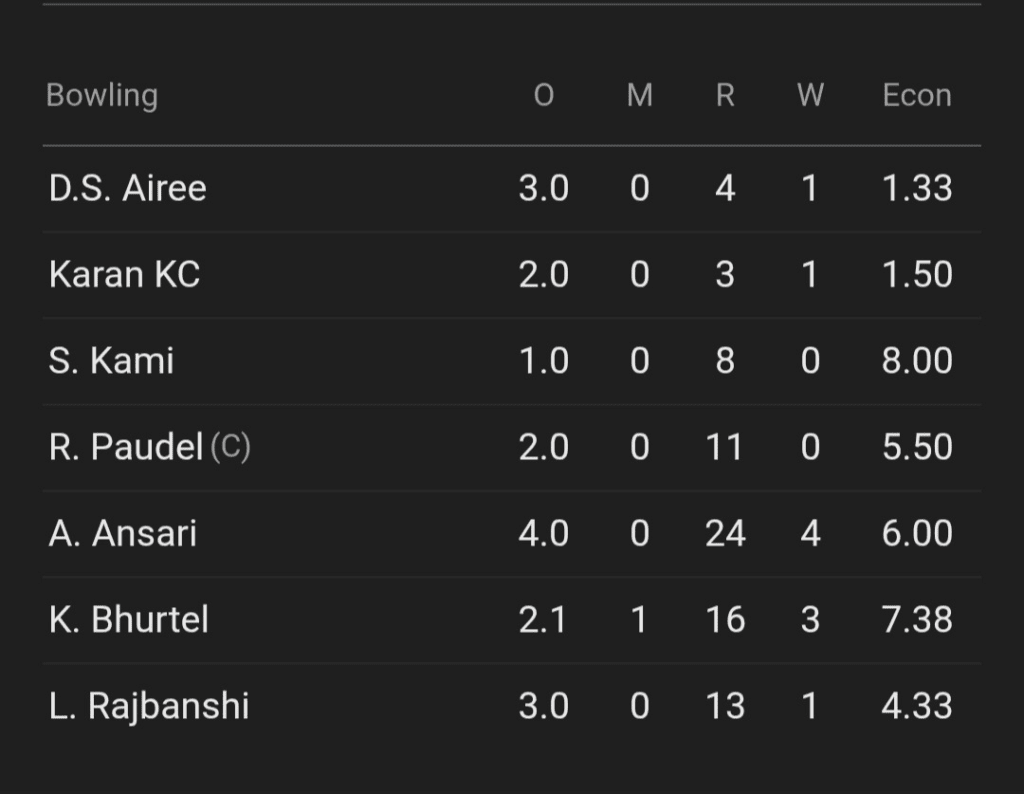Click A. Ansari's wickets value of 4

[x=810, y=533]
